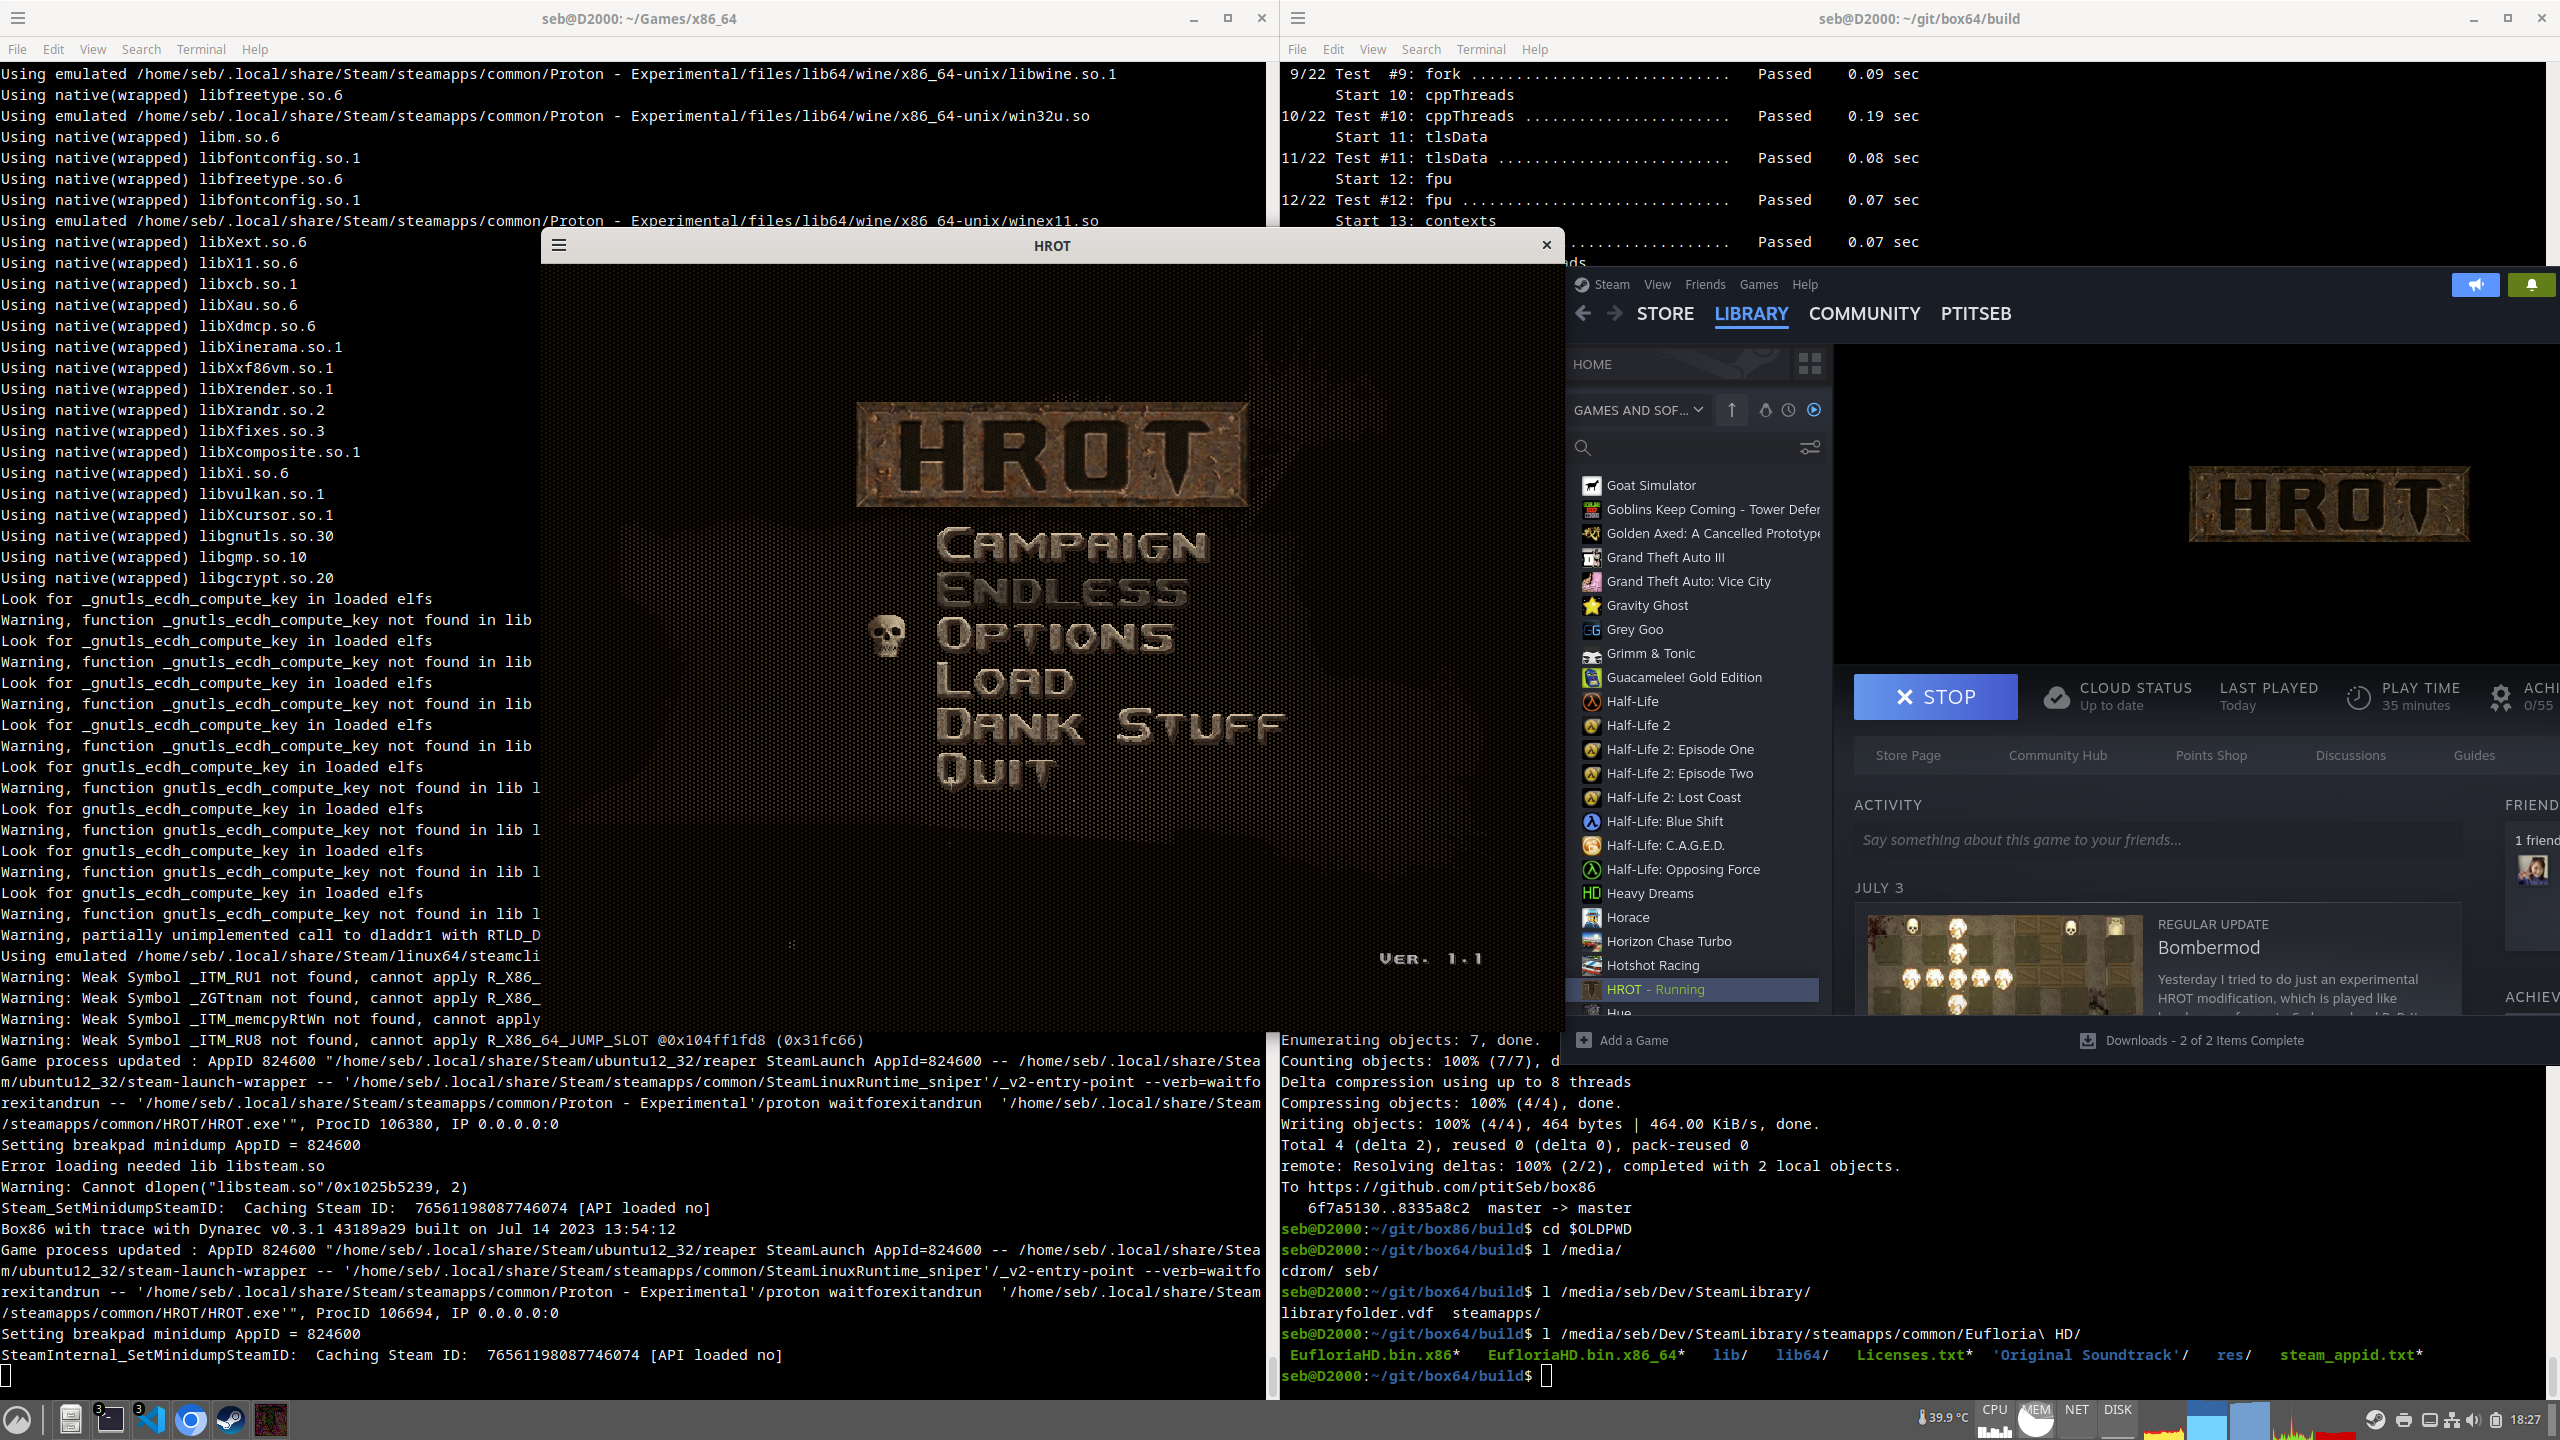The image size is (2560, 1440).
Task: Expand the GAMES AND SOFTWARE collection dropdown
Action: (1638, 410)
